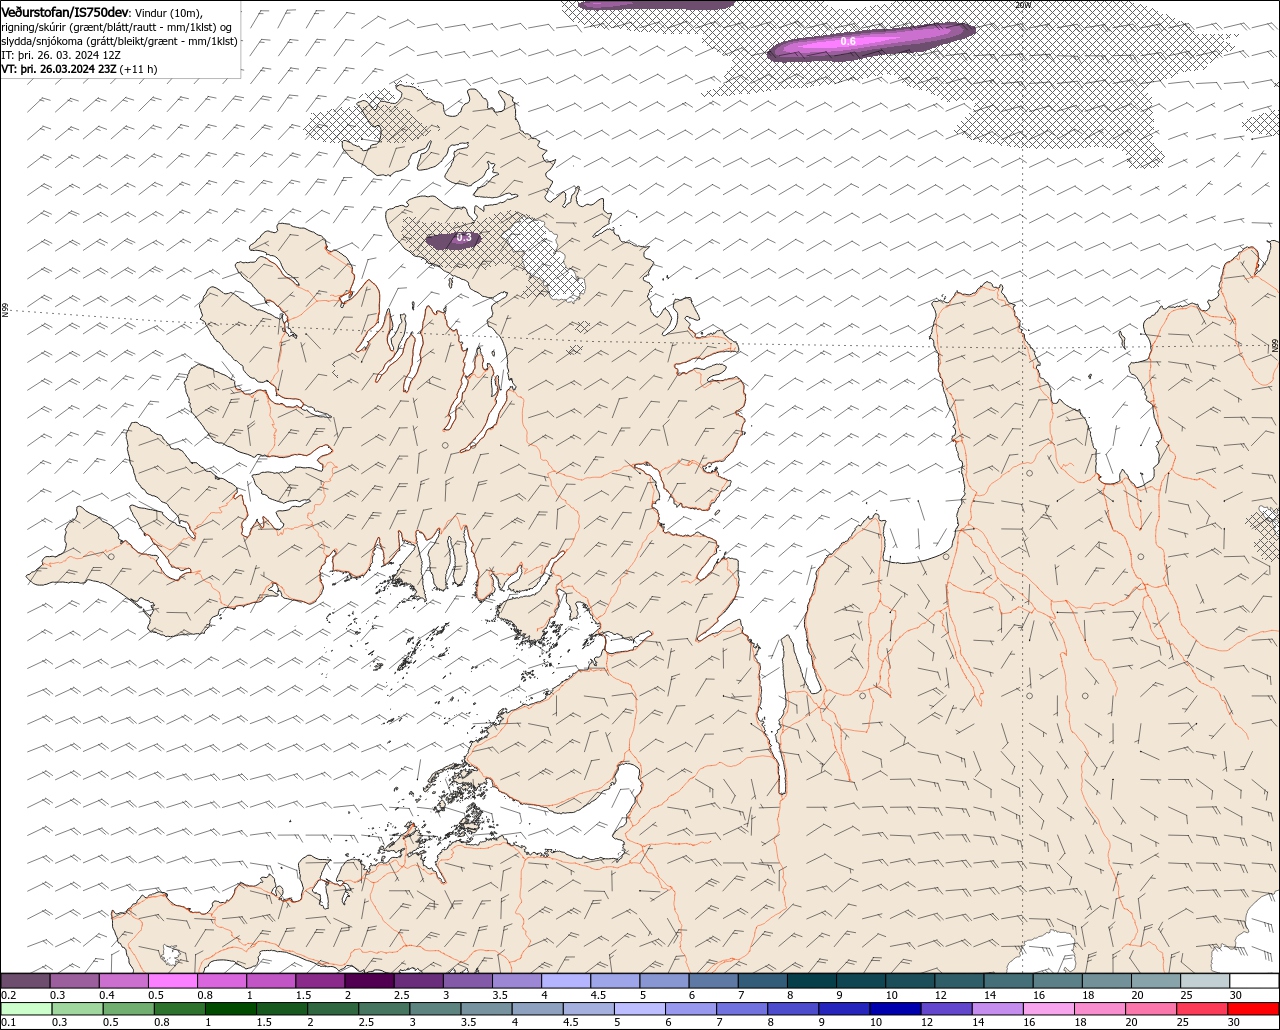Select the lower-row darkest green swatch at 1
1280x1030 pixels.
pyautogui.click(x=231, y=1009)
